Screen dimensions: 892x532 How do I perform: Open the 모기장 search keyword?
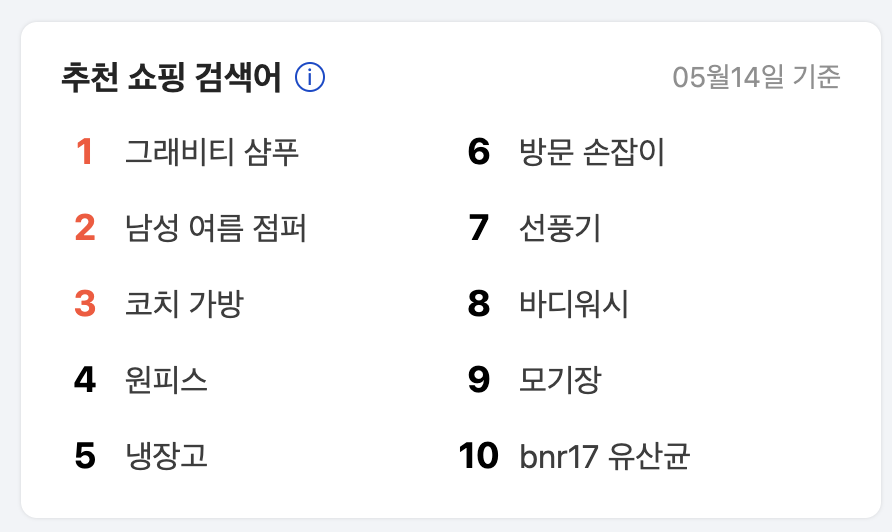[560, 380]
